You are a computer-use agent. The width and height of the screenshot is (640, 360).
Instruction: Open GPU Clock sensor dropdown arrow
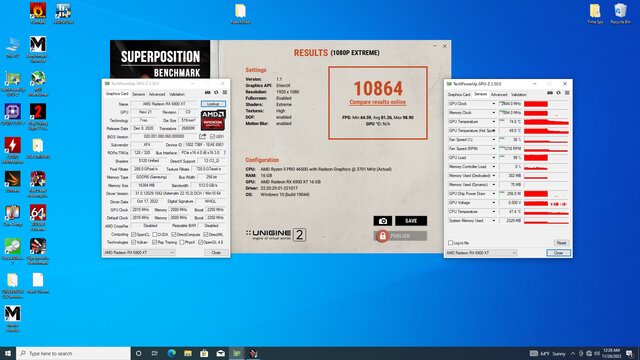tap(493, 104)
